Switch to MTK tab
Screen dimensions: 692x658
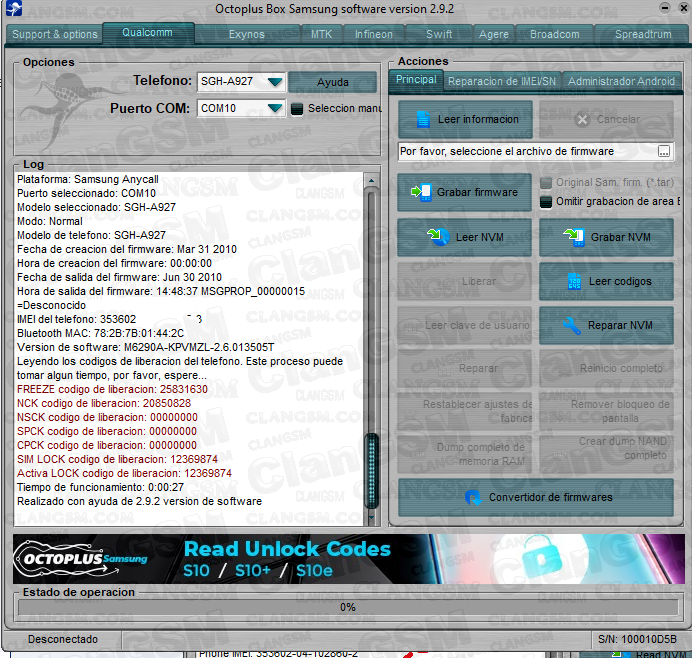click(x=321, y=34)
